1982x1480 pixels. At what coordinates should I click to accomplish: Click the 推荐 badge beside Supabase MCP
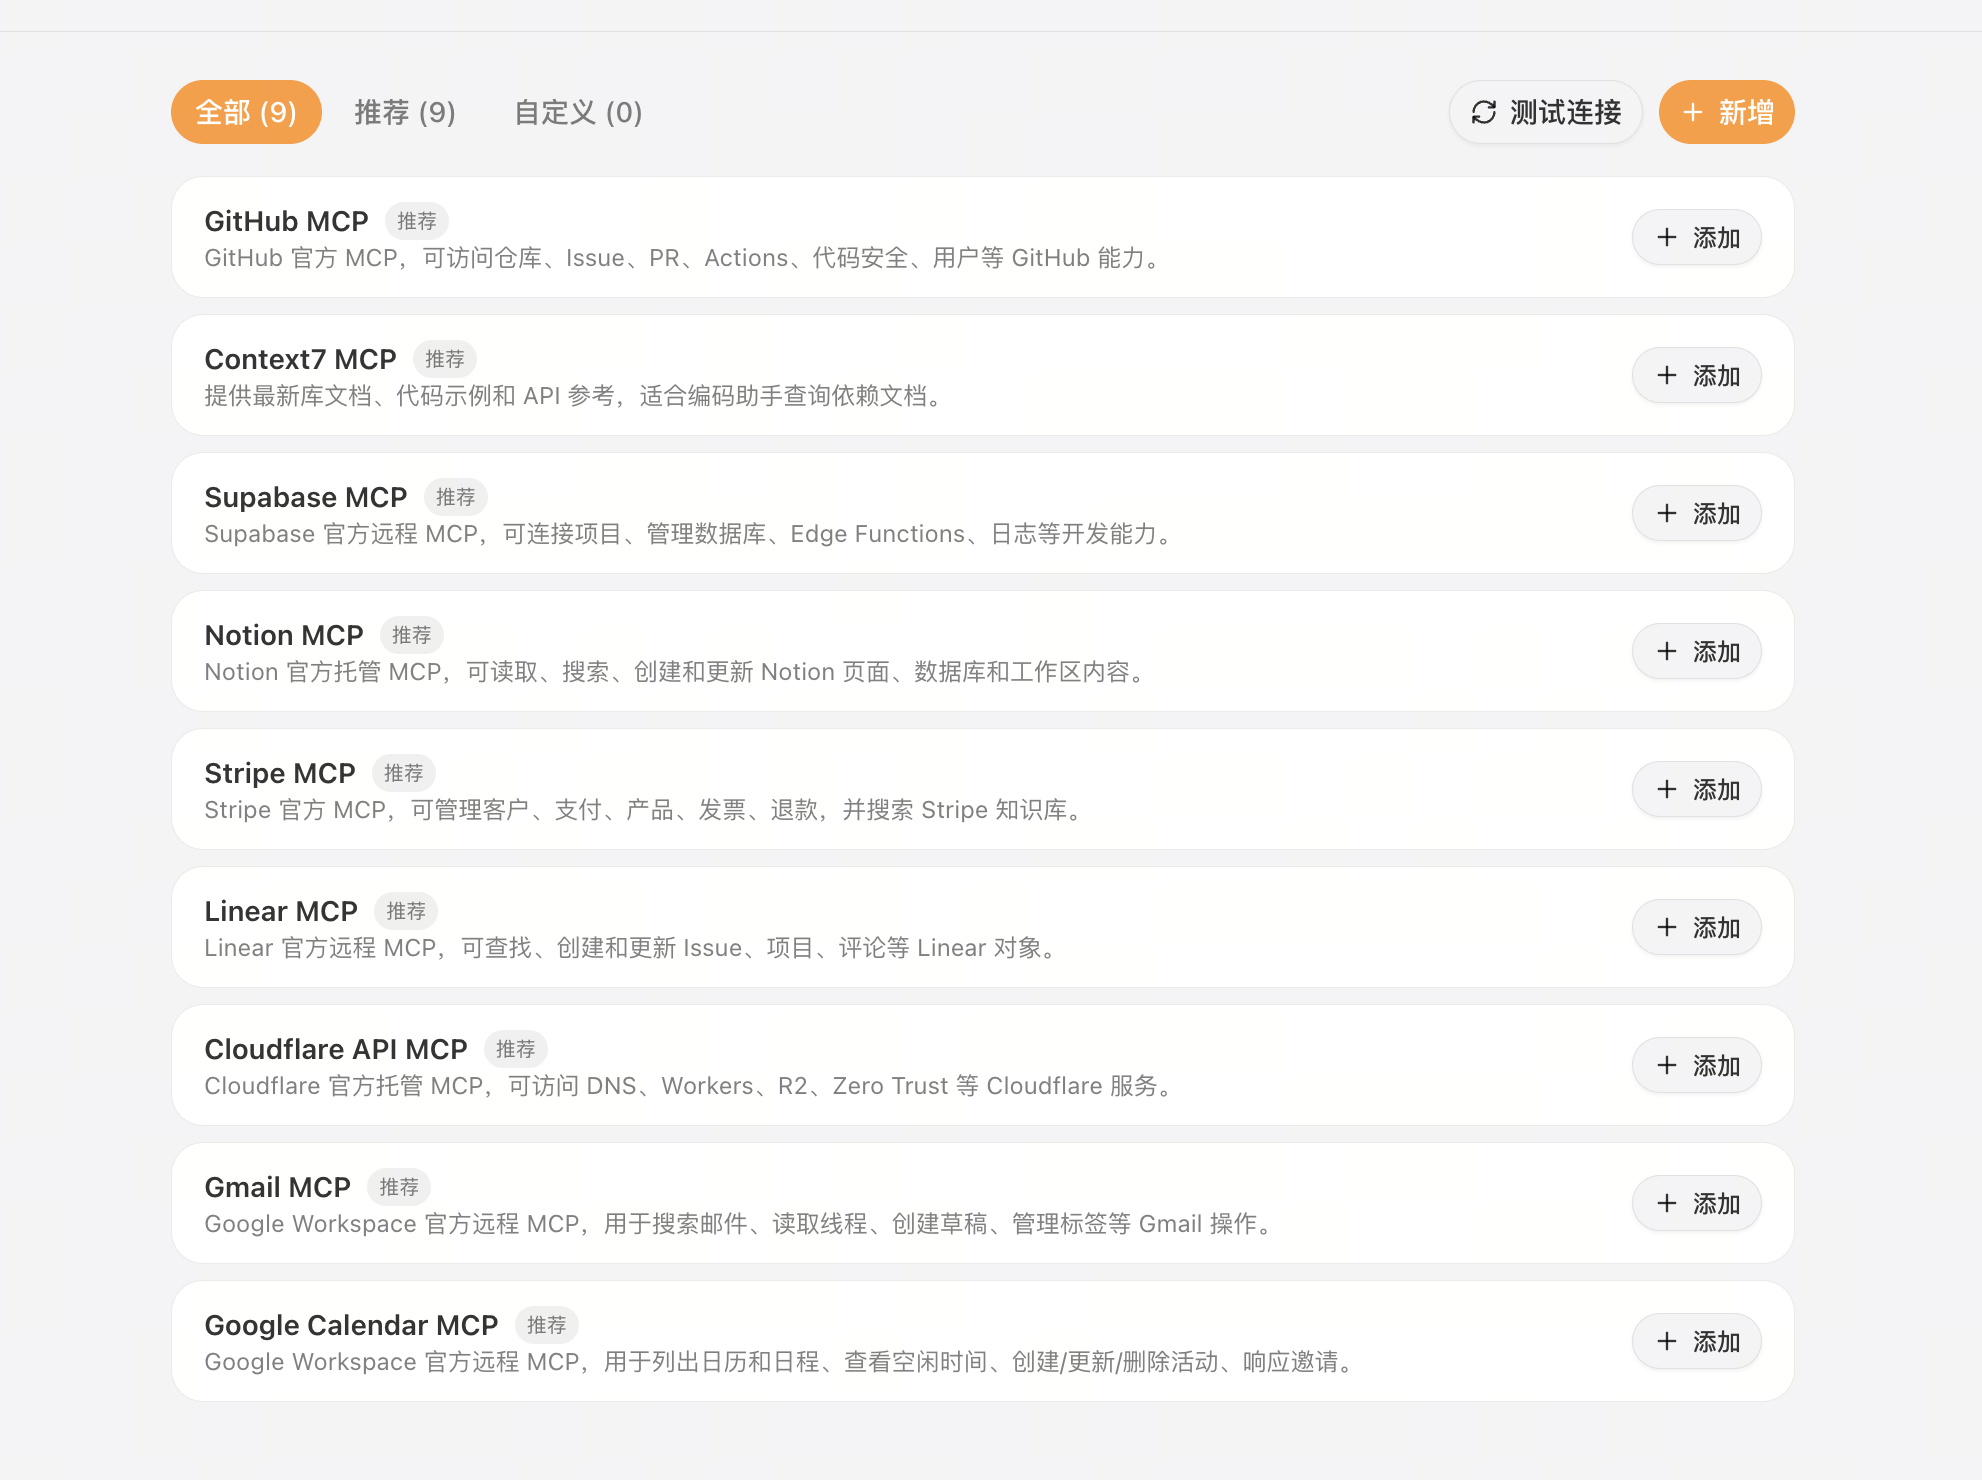point(456,497)
